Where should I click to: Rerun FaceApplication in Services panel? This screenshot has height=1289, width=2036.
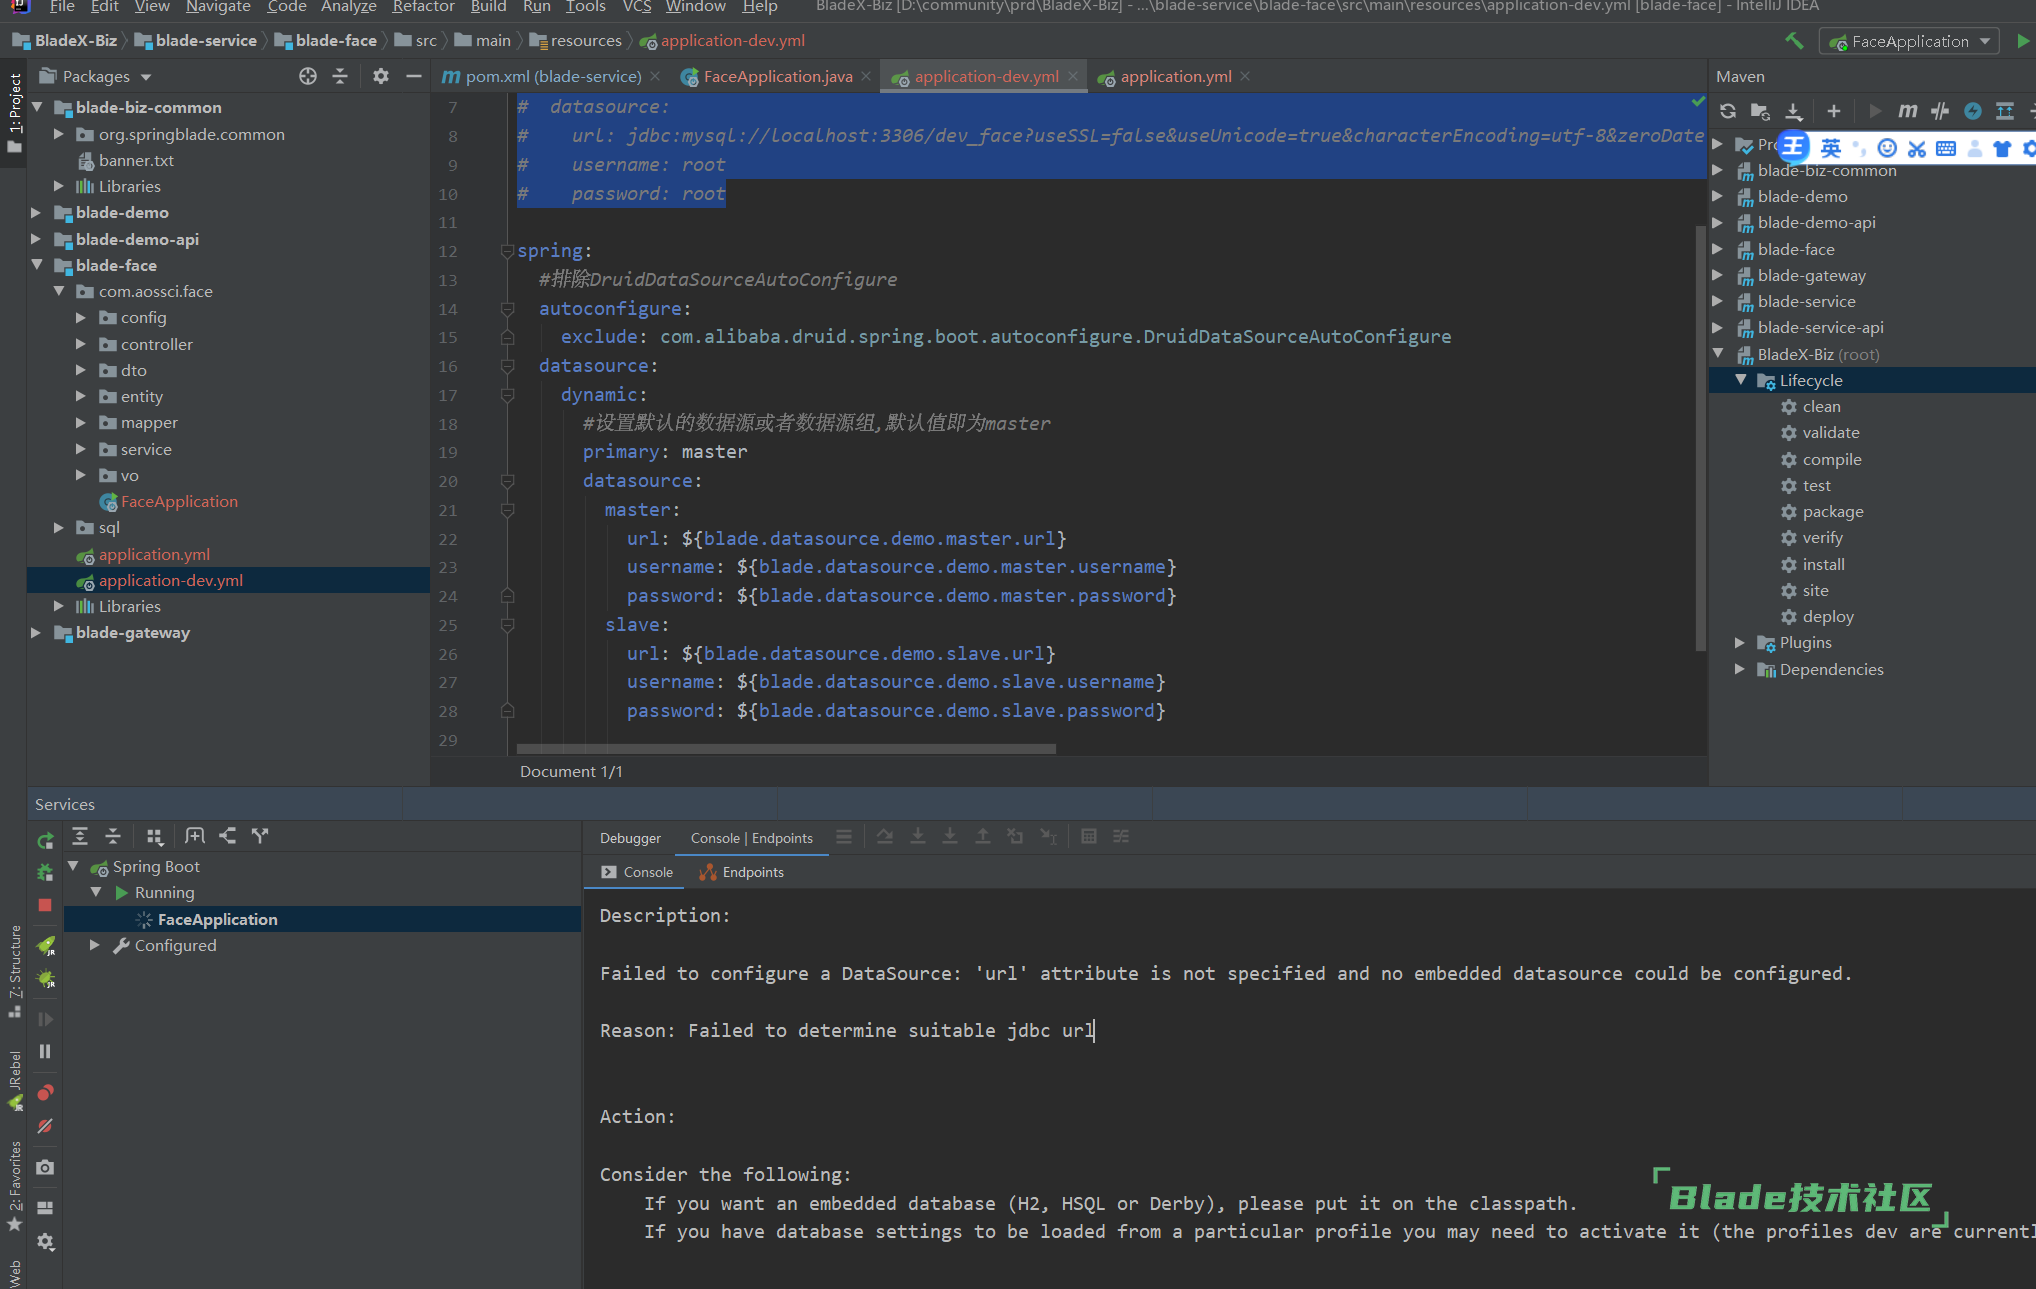click(45, 841)
